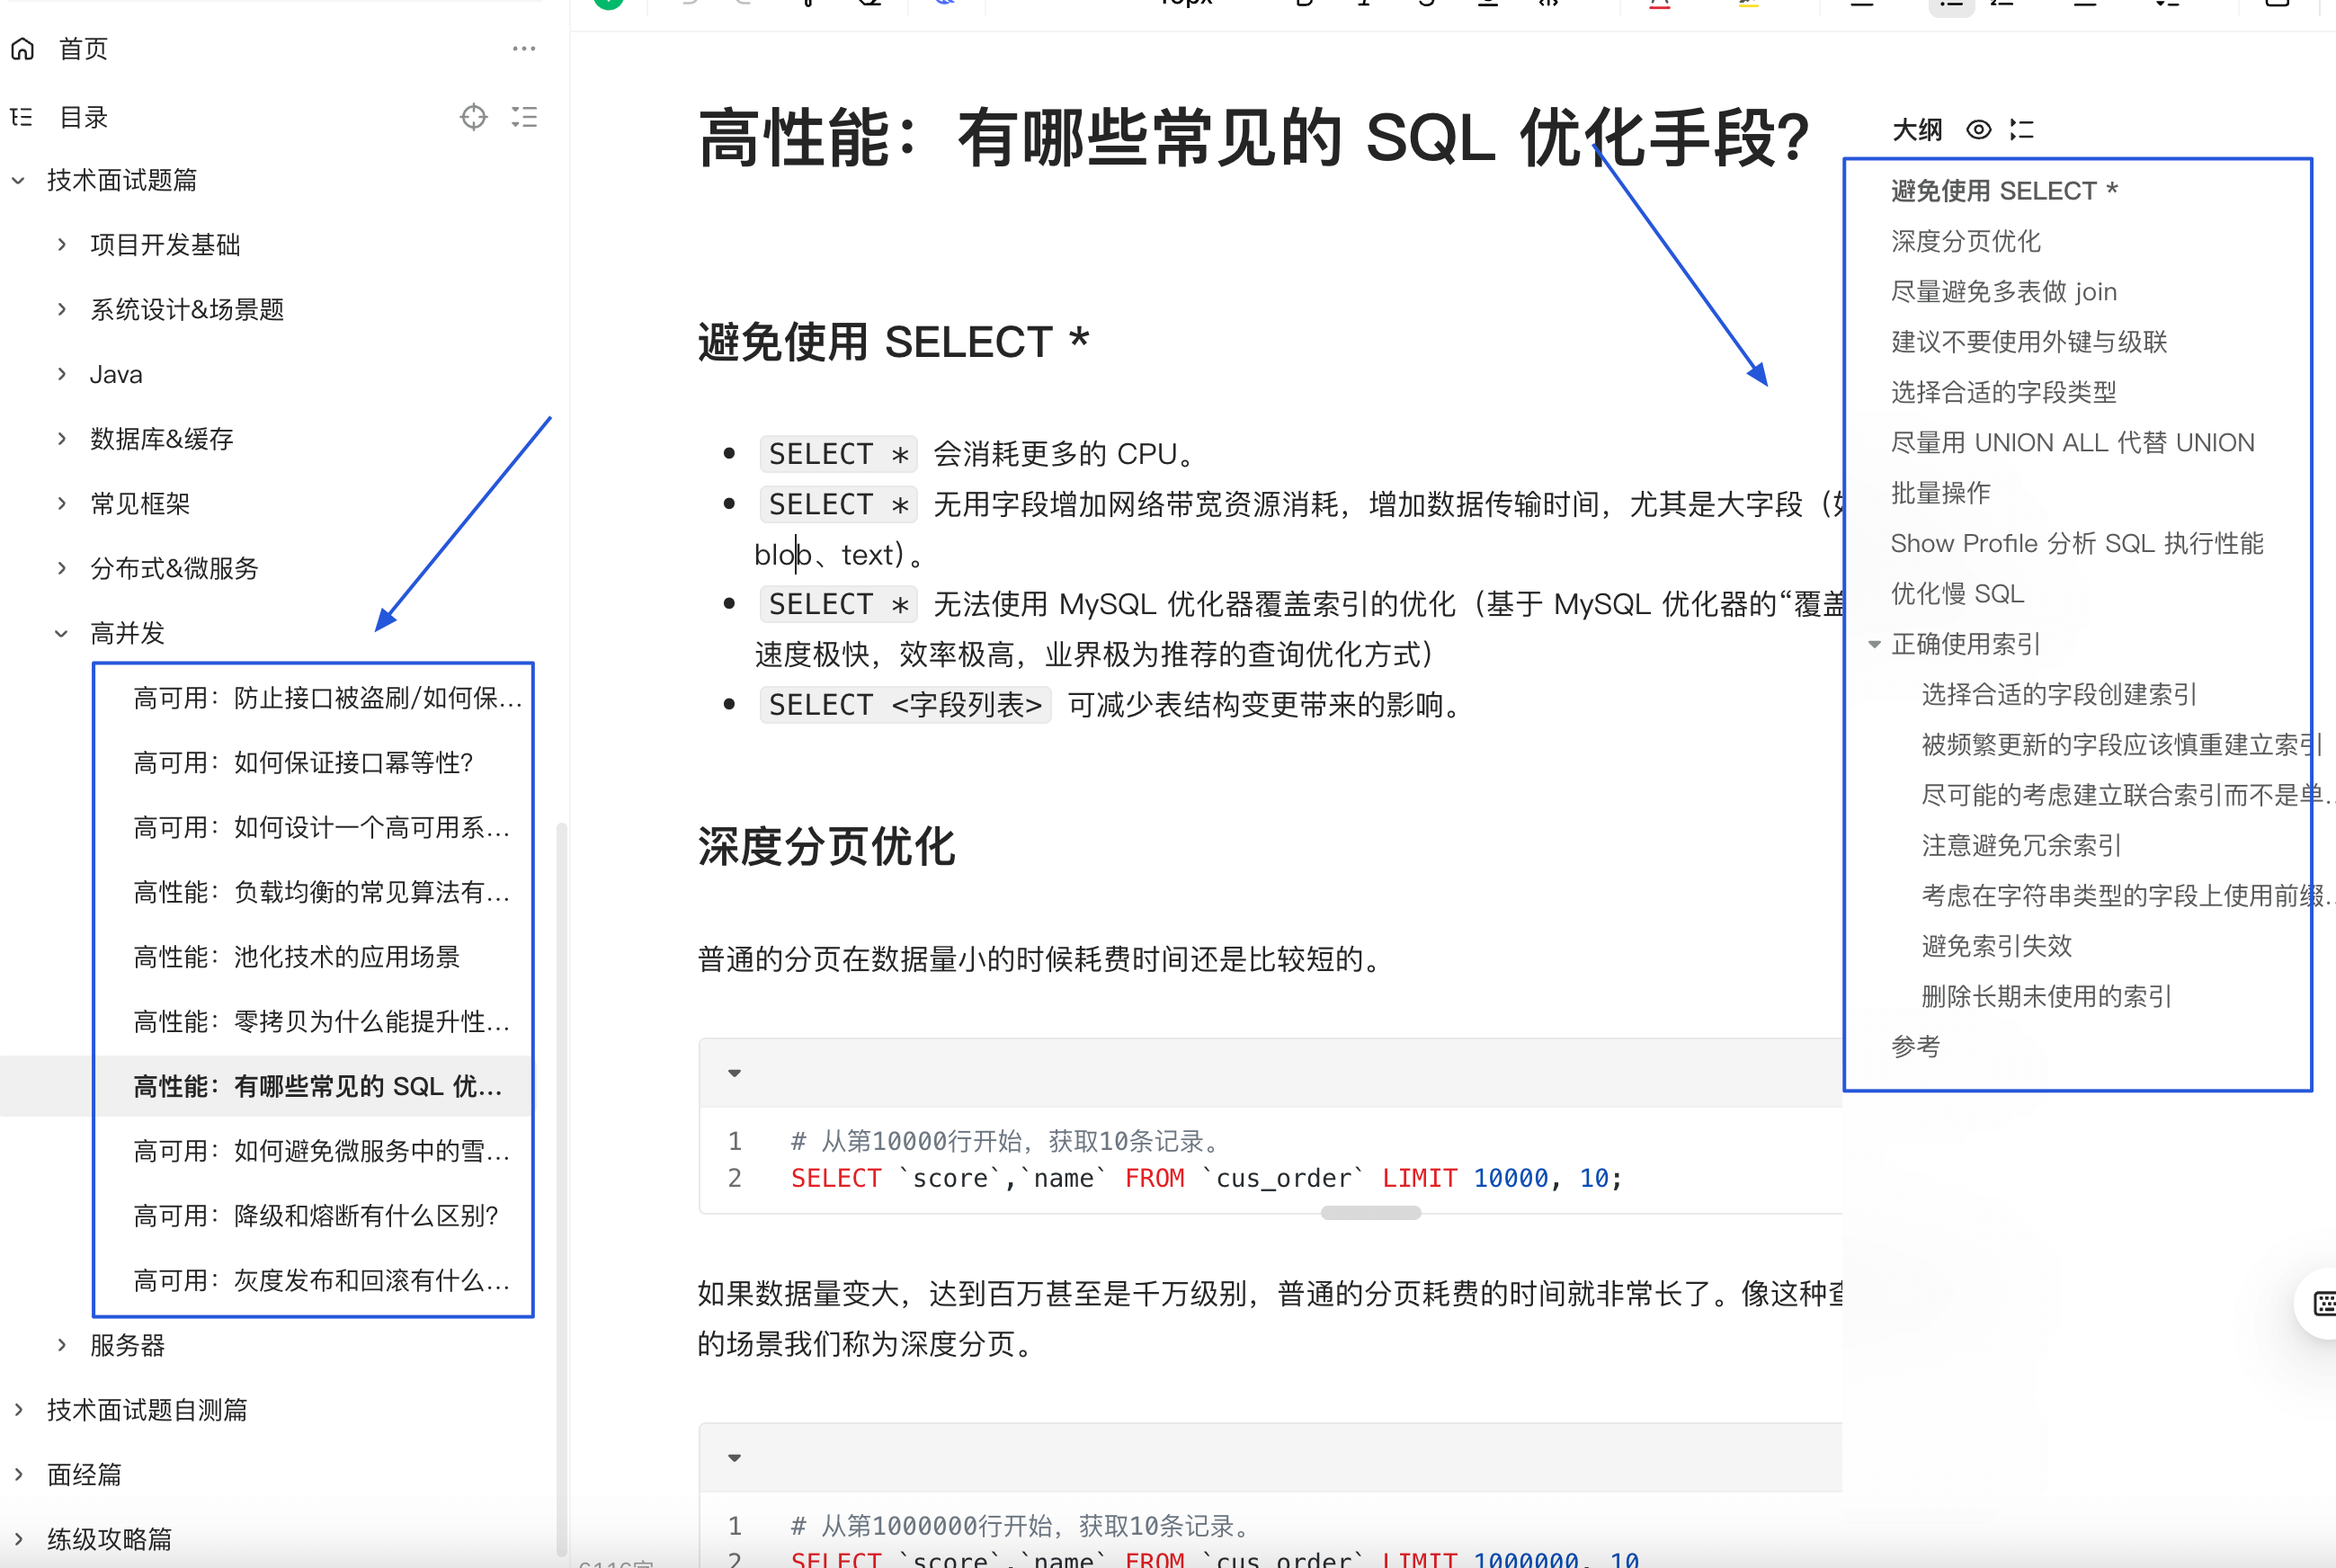Collapse the first SQL code block's caret
This screenshot has height=1568, width=2336.
tap(735, 1073)
